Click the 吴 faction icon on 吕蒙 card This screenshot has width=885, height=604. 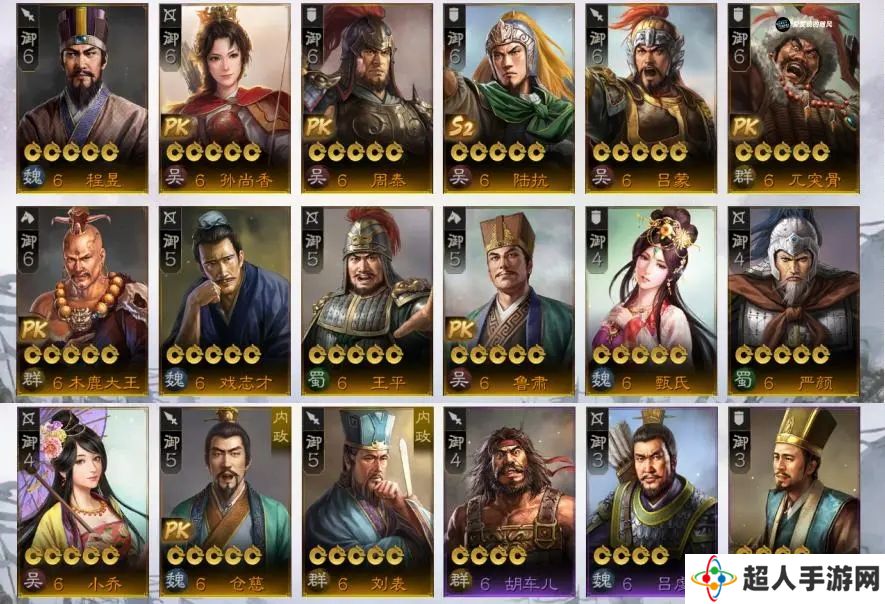pyautogui.click(x=601, y=177)
